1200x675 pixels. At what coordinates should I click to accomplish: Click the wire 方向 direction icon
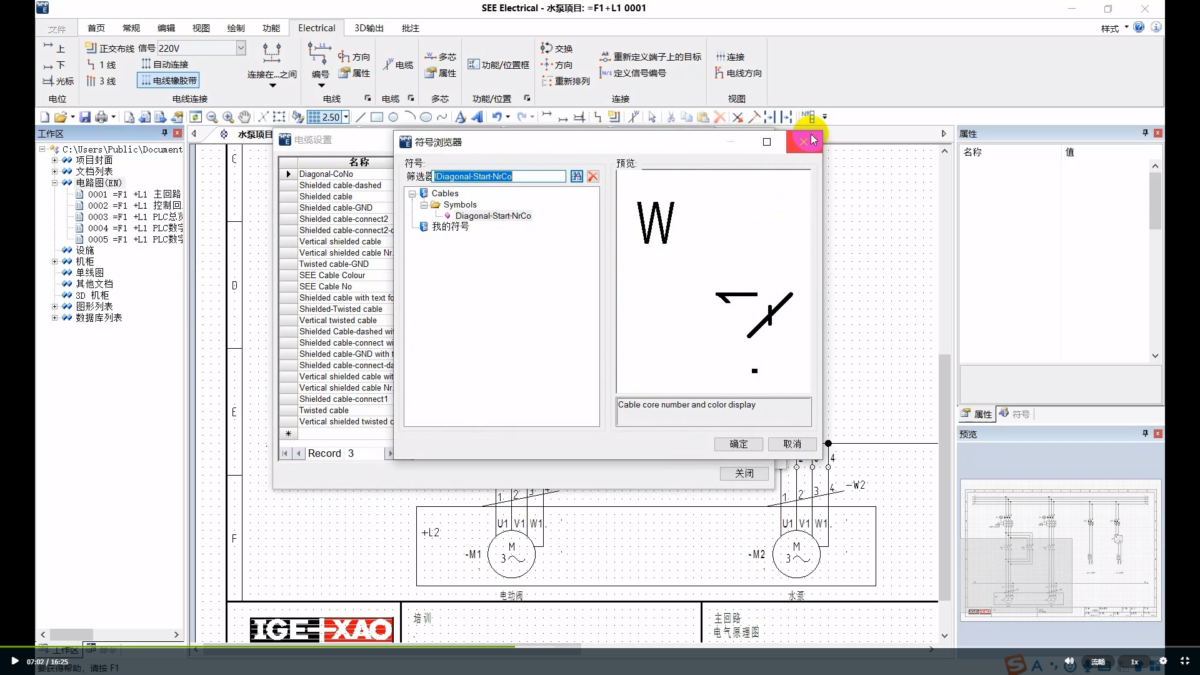[x=354, y=57]
